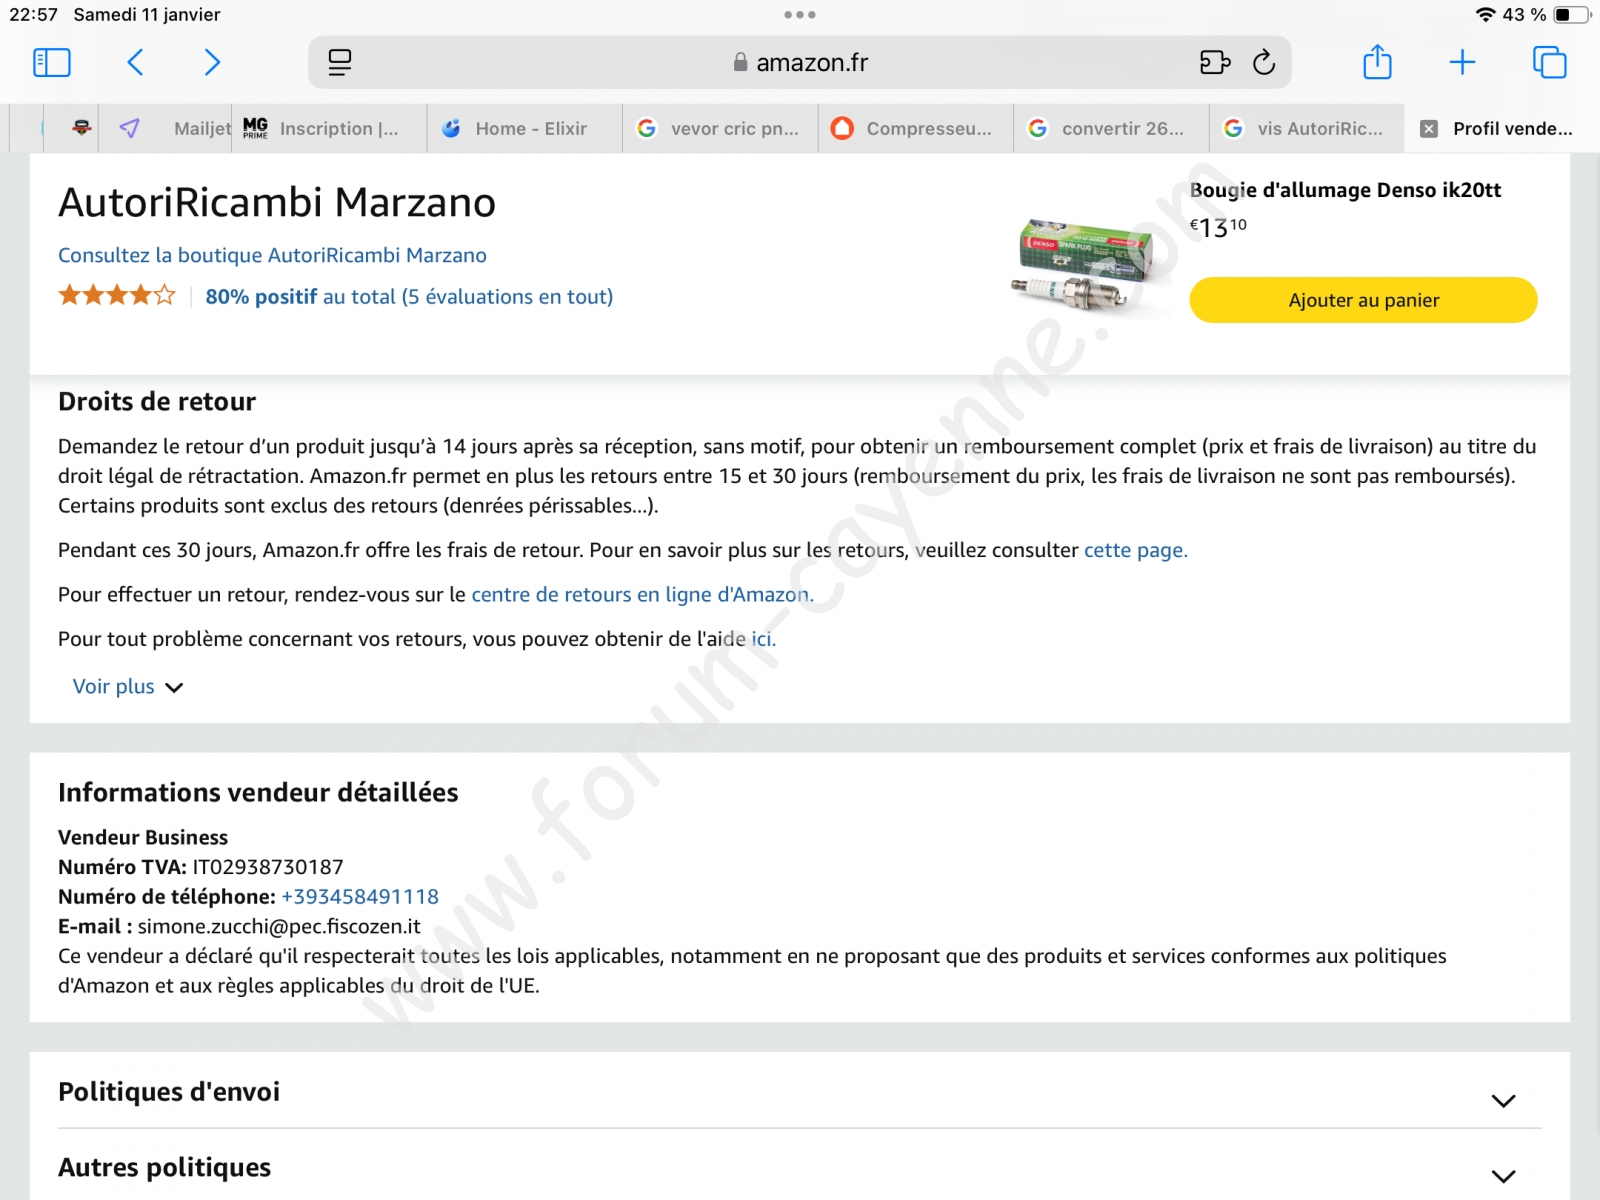Click the 'Droits de retour' heading
The height and width of the screenshot is (1200, 1600).
(157, 402)
